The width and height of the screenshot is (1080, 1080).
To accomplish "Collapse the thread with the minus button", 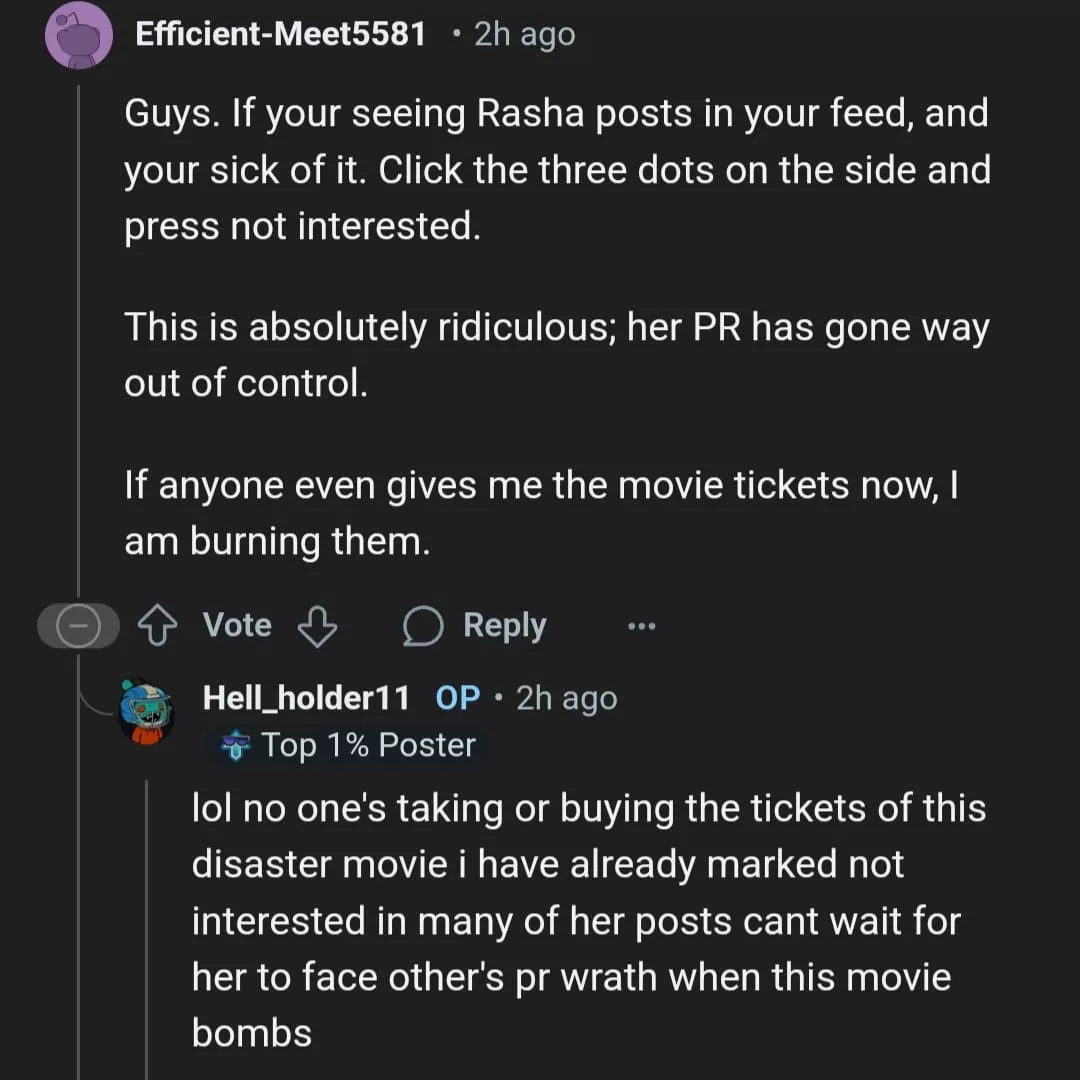I will (77, 627).
